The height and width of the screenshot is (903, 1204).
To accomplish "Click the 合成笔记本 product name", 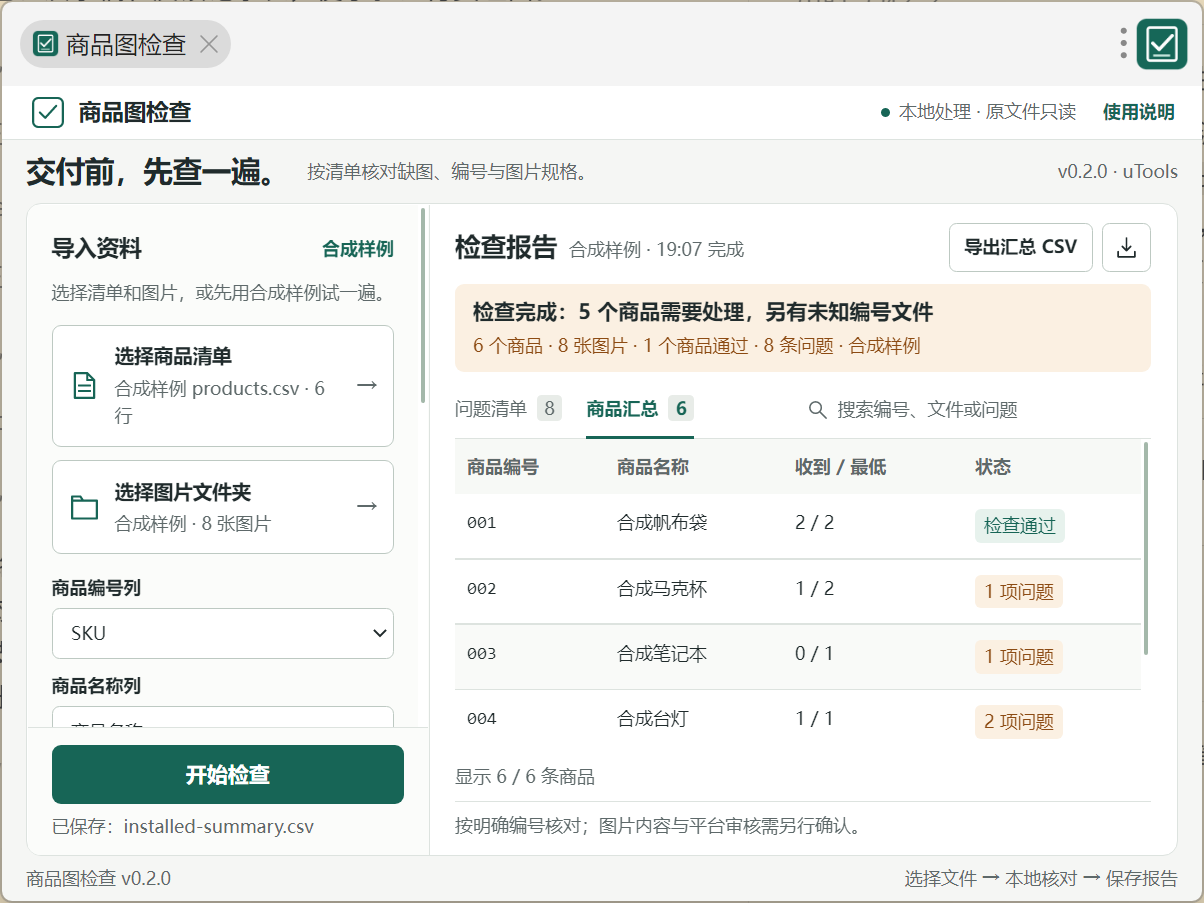I will click(x=662, y=654).
